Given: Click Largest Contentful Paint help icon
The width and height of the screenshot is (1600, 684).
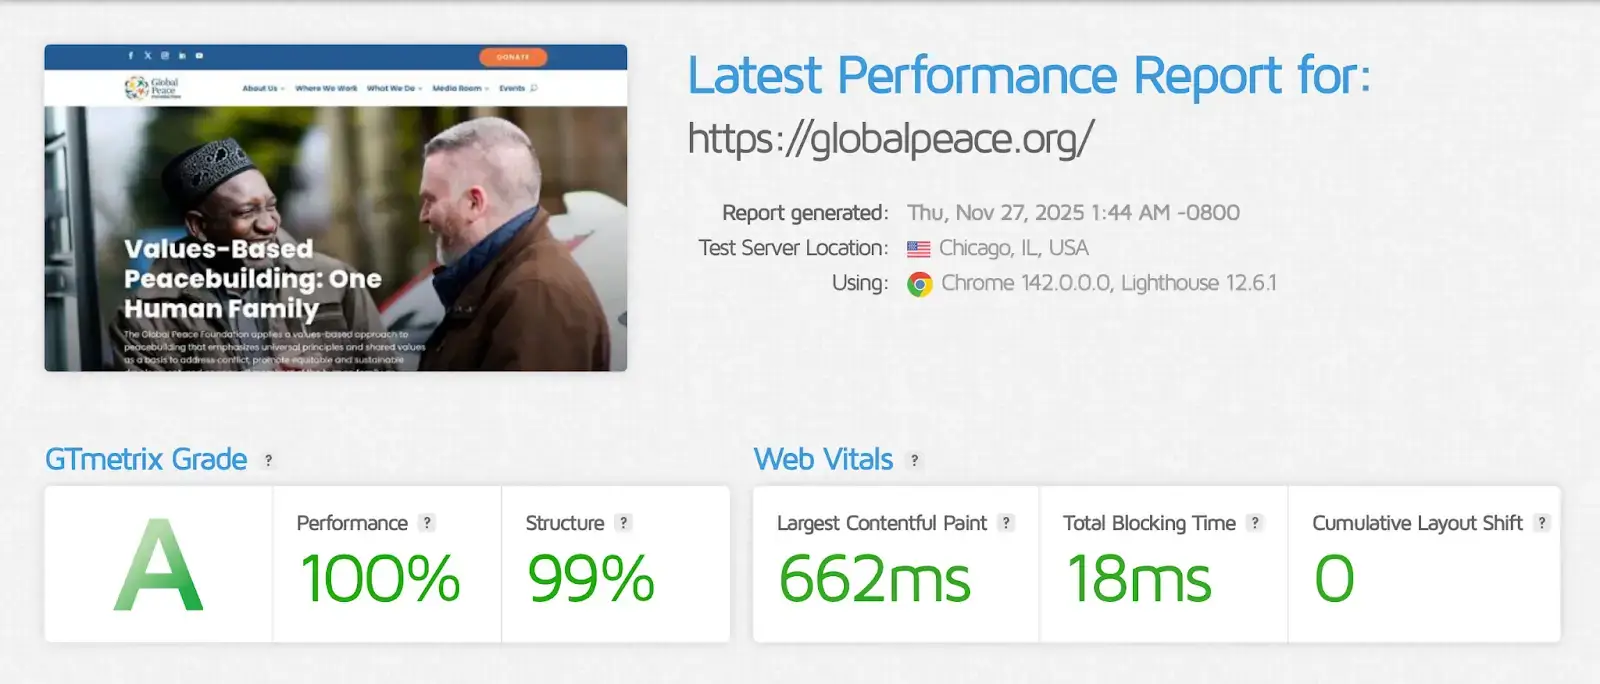Looking at the screenshot, I should point(1006,523).
